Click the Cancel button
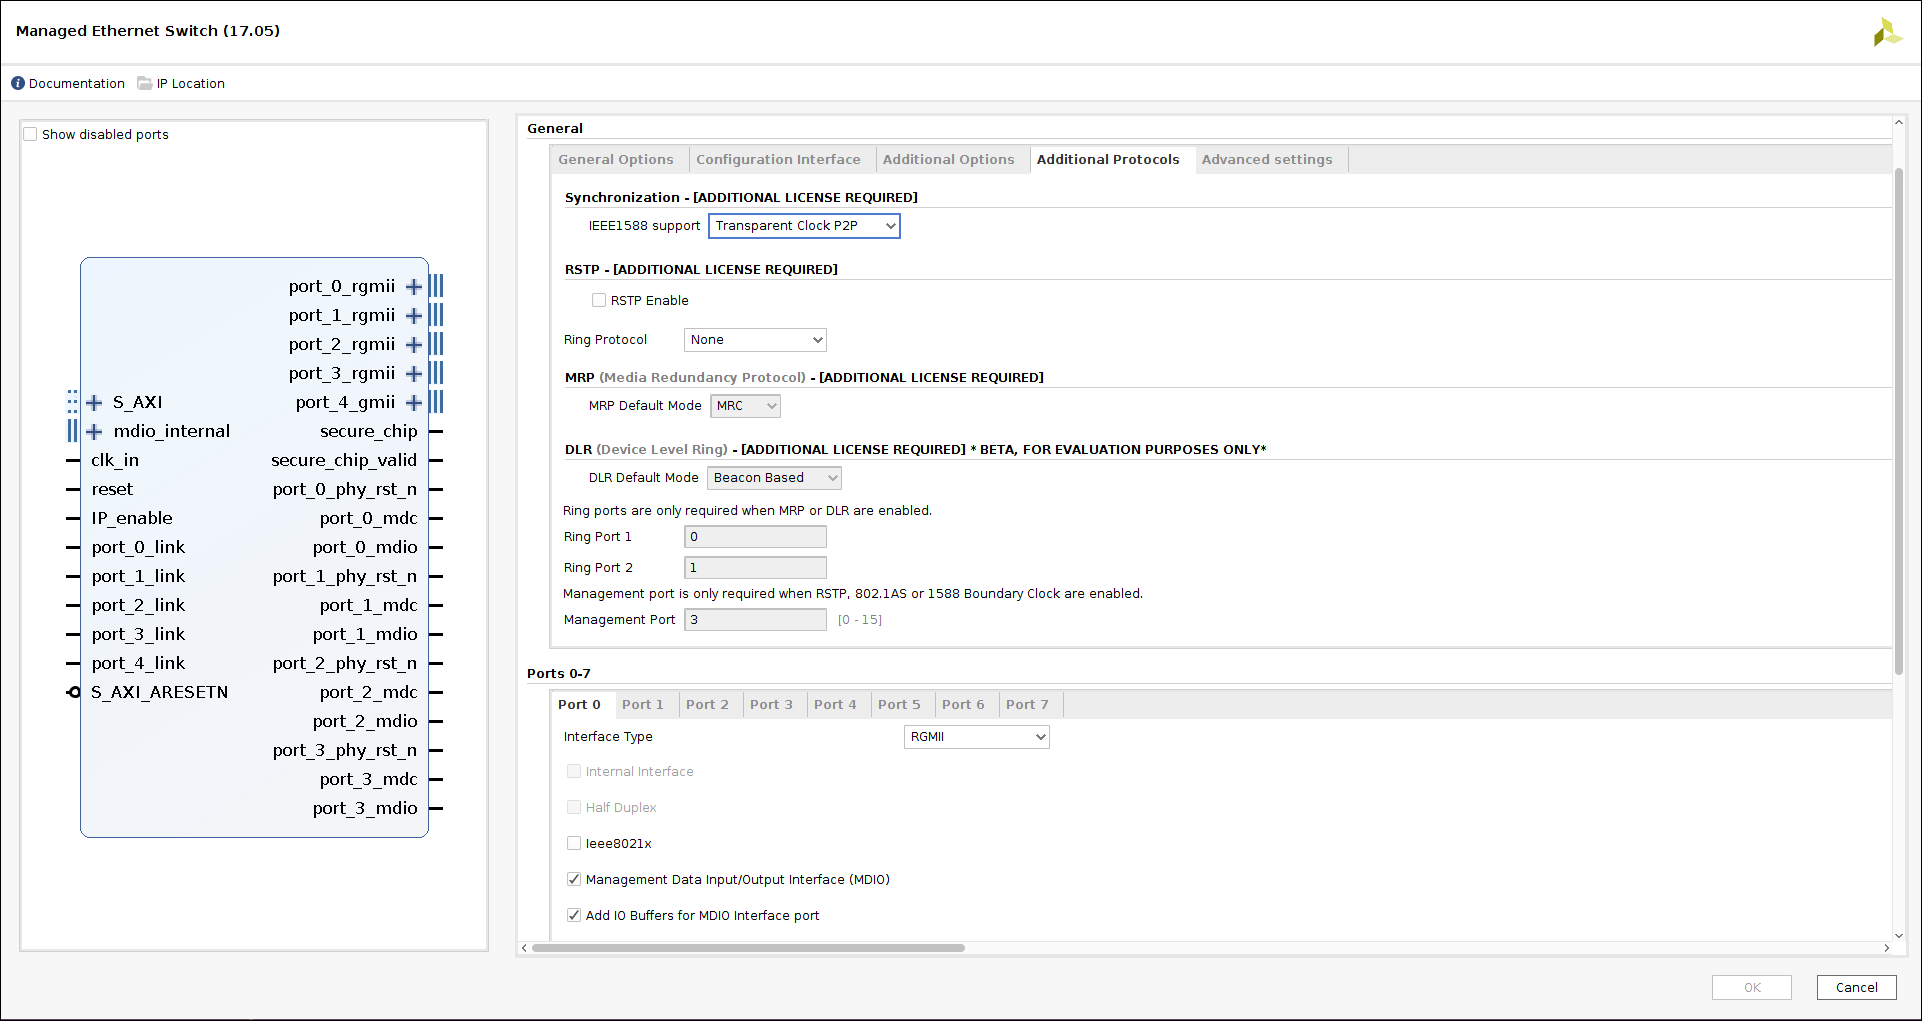This screenshot has height=1021, width=1922. click(x=1856, y=987)
